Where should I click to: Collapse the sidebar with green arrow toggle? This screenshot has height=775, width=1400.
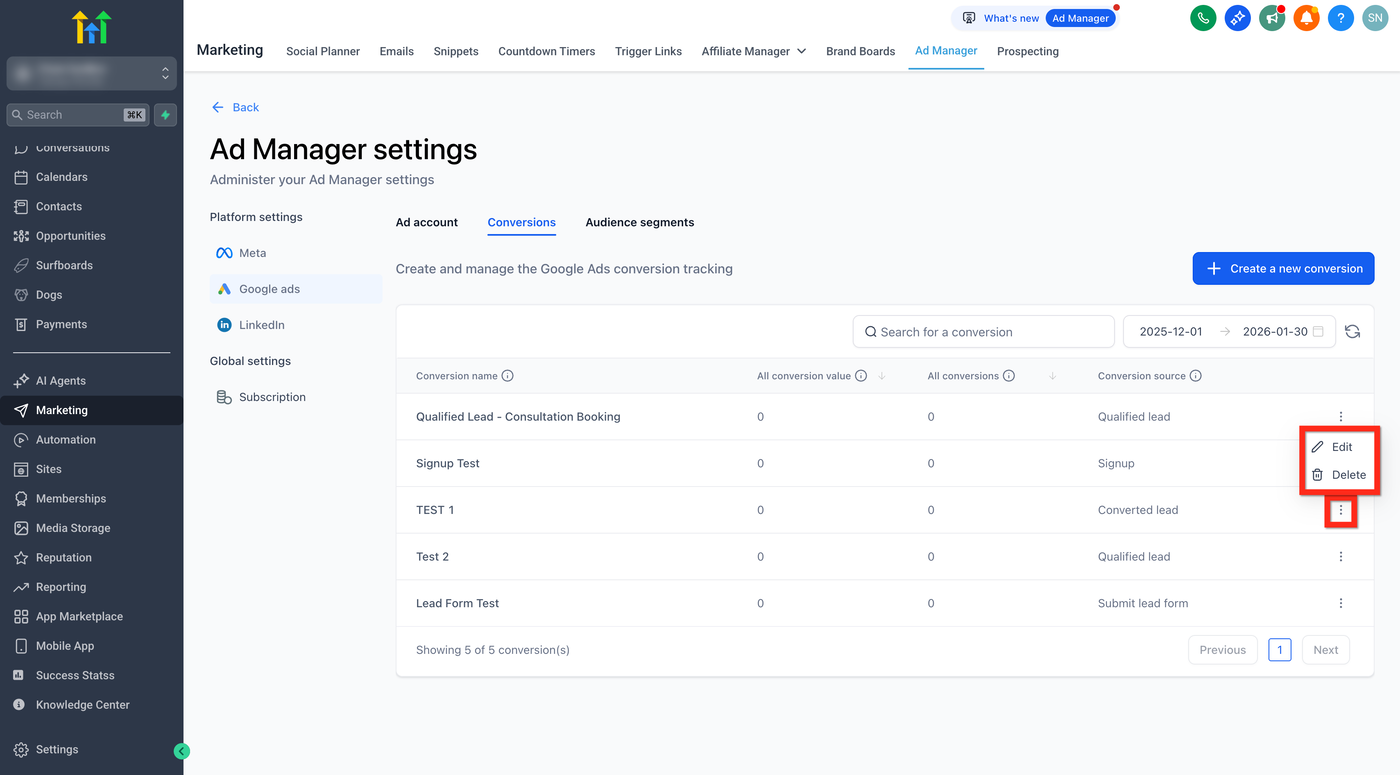(x=182, y=751)
